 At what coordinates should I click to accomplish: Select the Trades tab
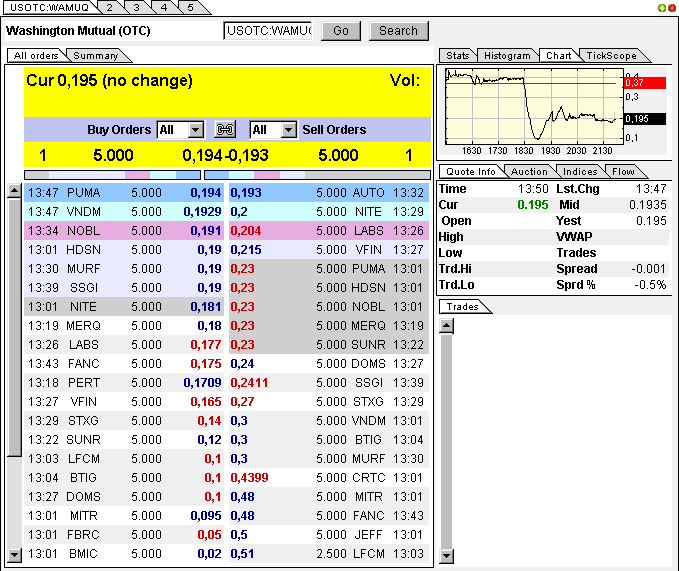click(462, 306)
